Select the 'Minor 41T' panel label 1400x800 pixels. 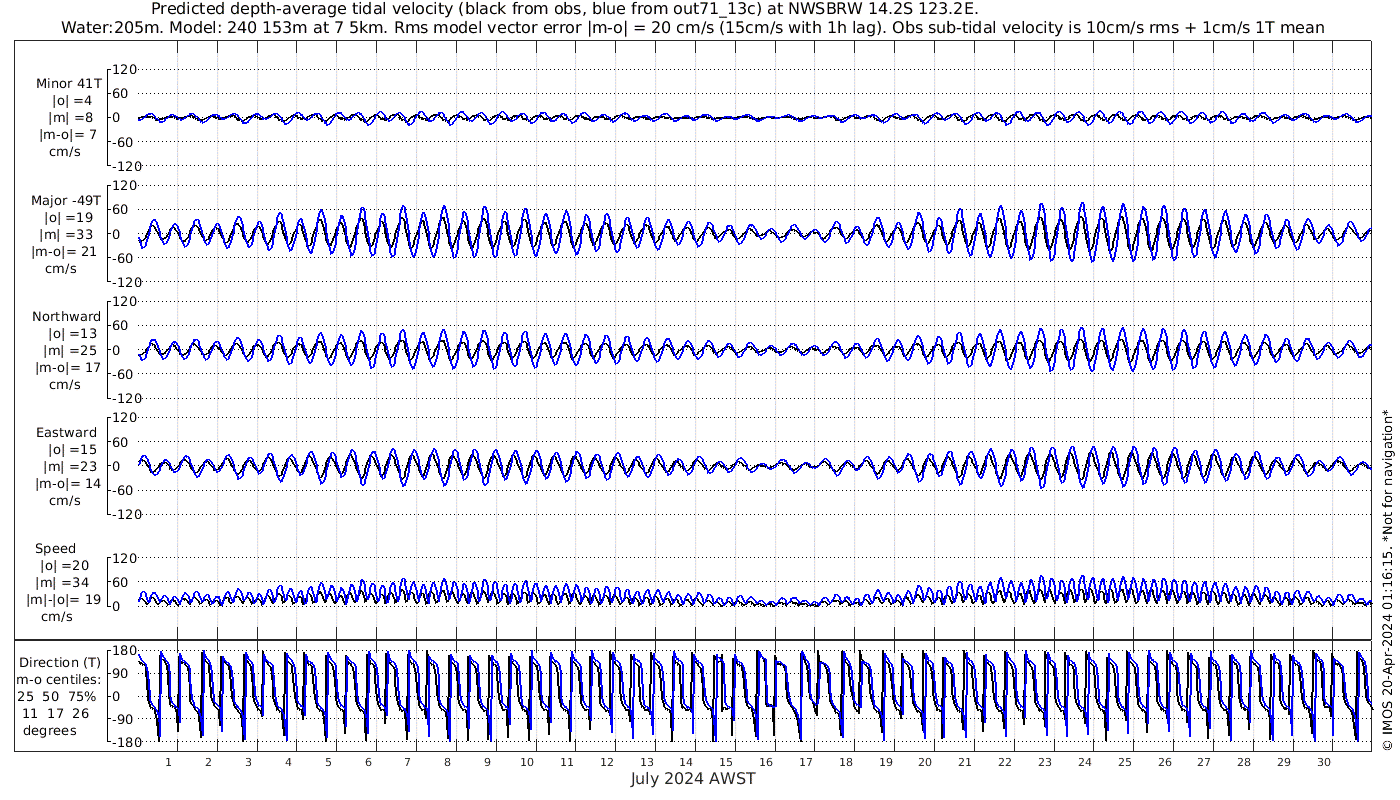click(x=68, y=84)
